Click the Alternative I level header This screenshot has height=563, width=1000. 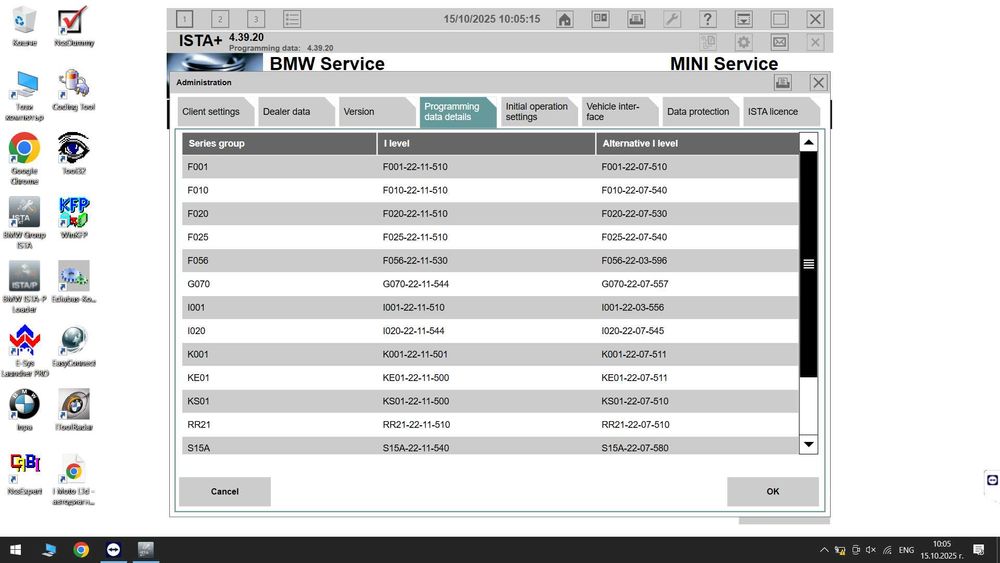tap(697, 143)
